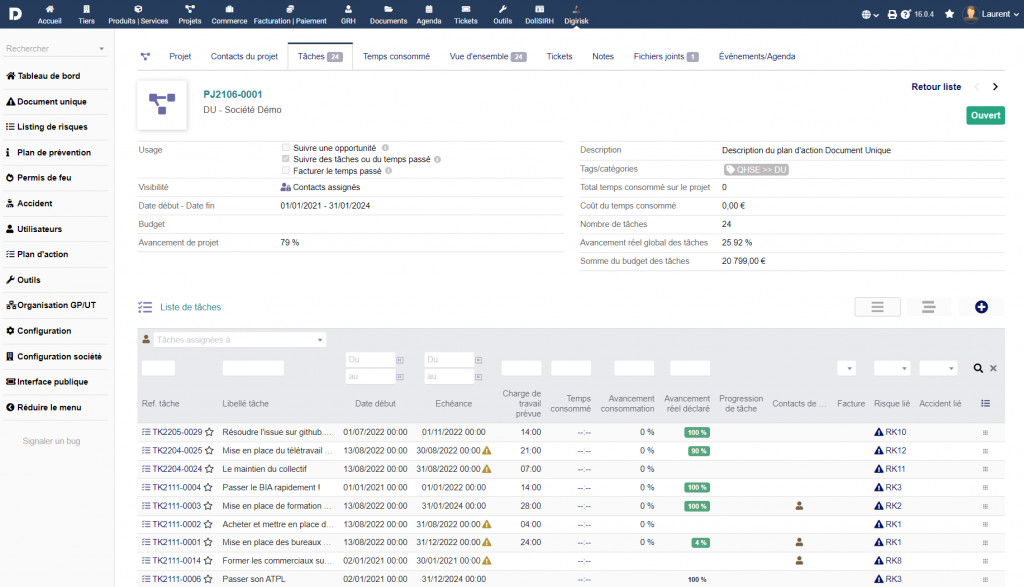Image resolution: width=1024 pixels, height=587 pixels.
Task: Clear the filters with the X icon
Action: coord(993,369)
